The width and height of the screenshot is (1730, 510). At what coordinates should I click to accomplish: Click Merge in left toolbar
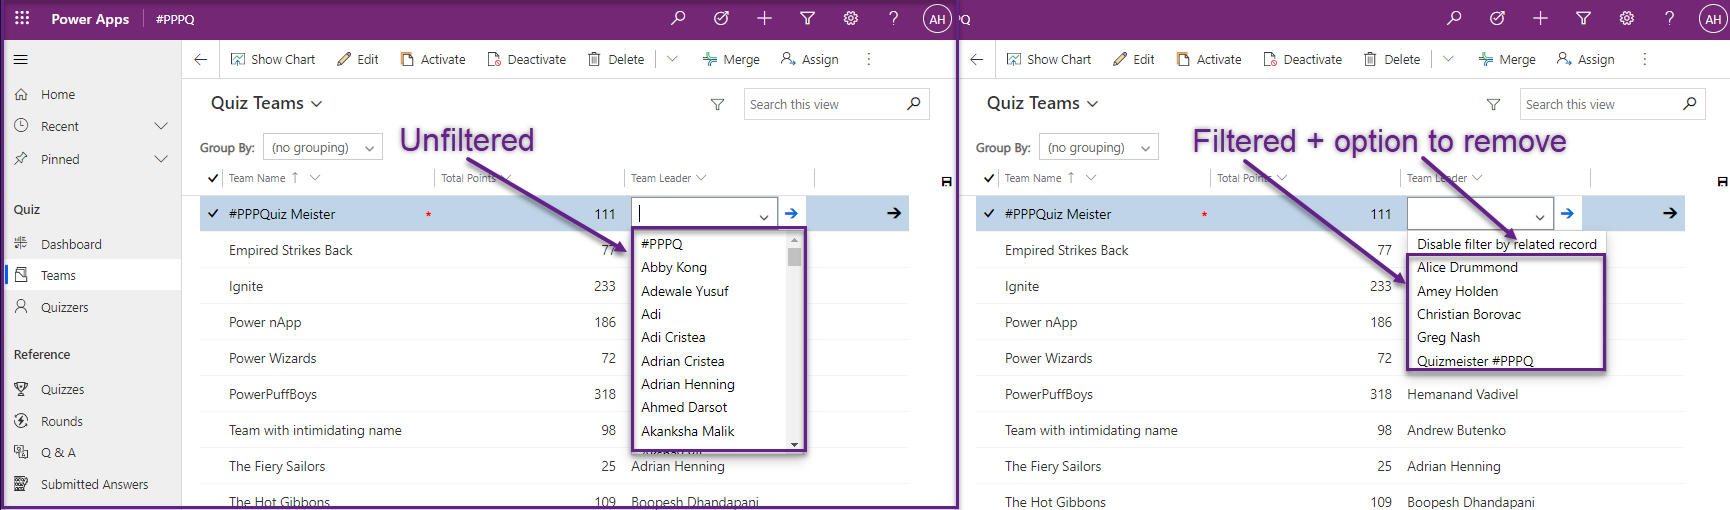[731, 59]
